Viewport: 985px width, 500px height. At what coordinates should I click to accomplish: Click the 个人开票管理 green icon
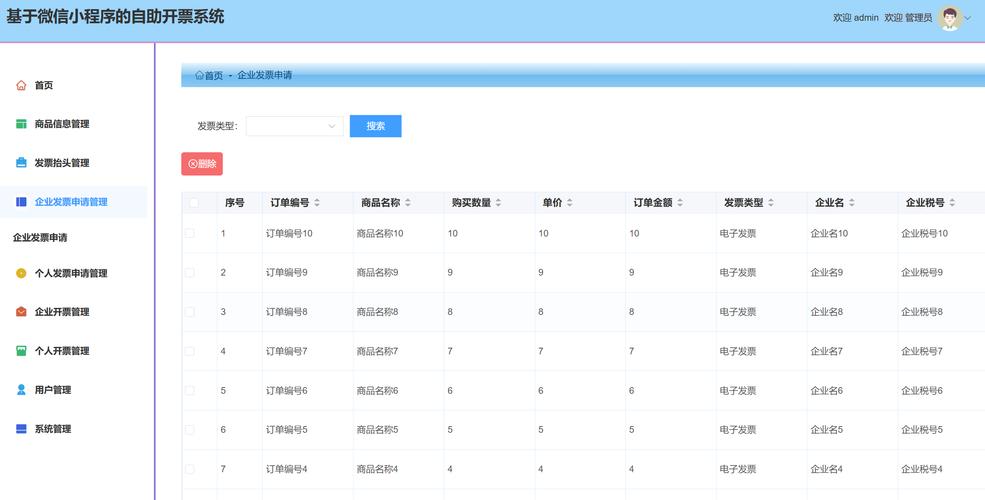tap(21, 351)
